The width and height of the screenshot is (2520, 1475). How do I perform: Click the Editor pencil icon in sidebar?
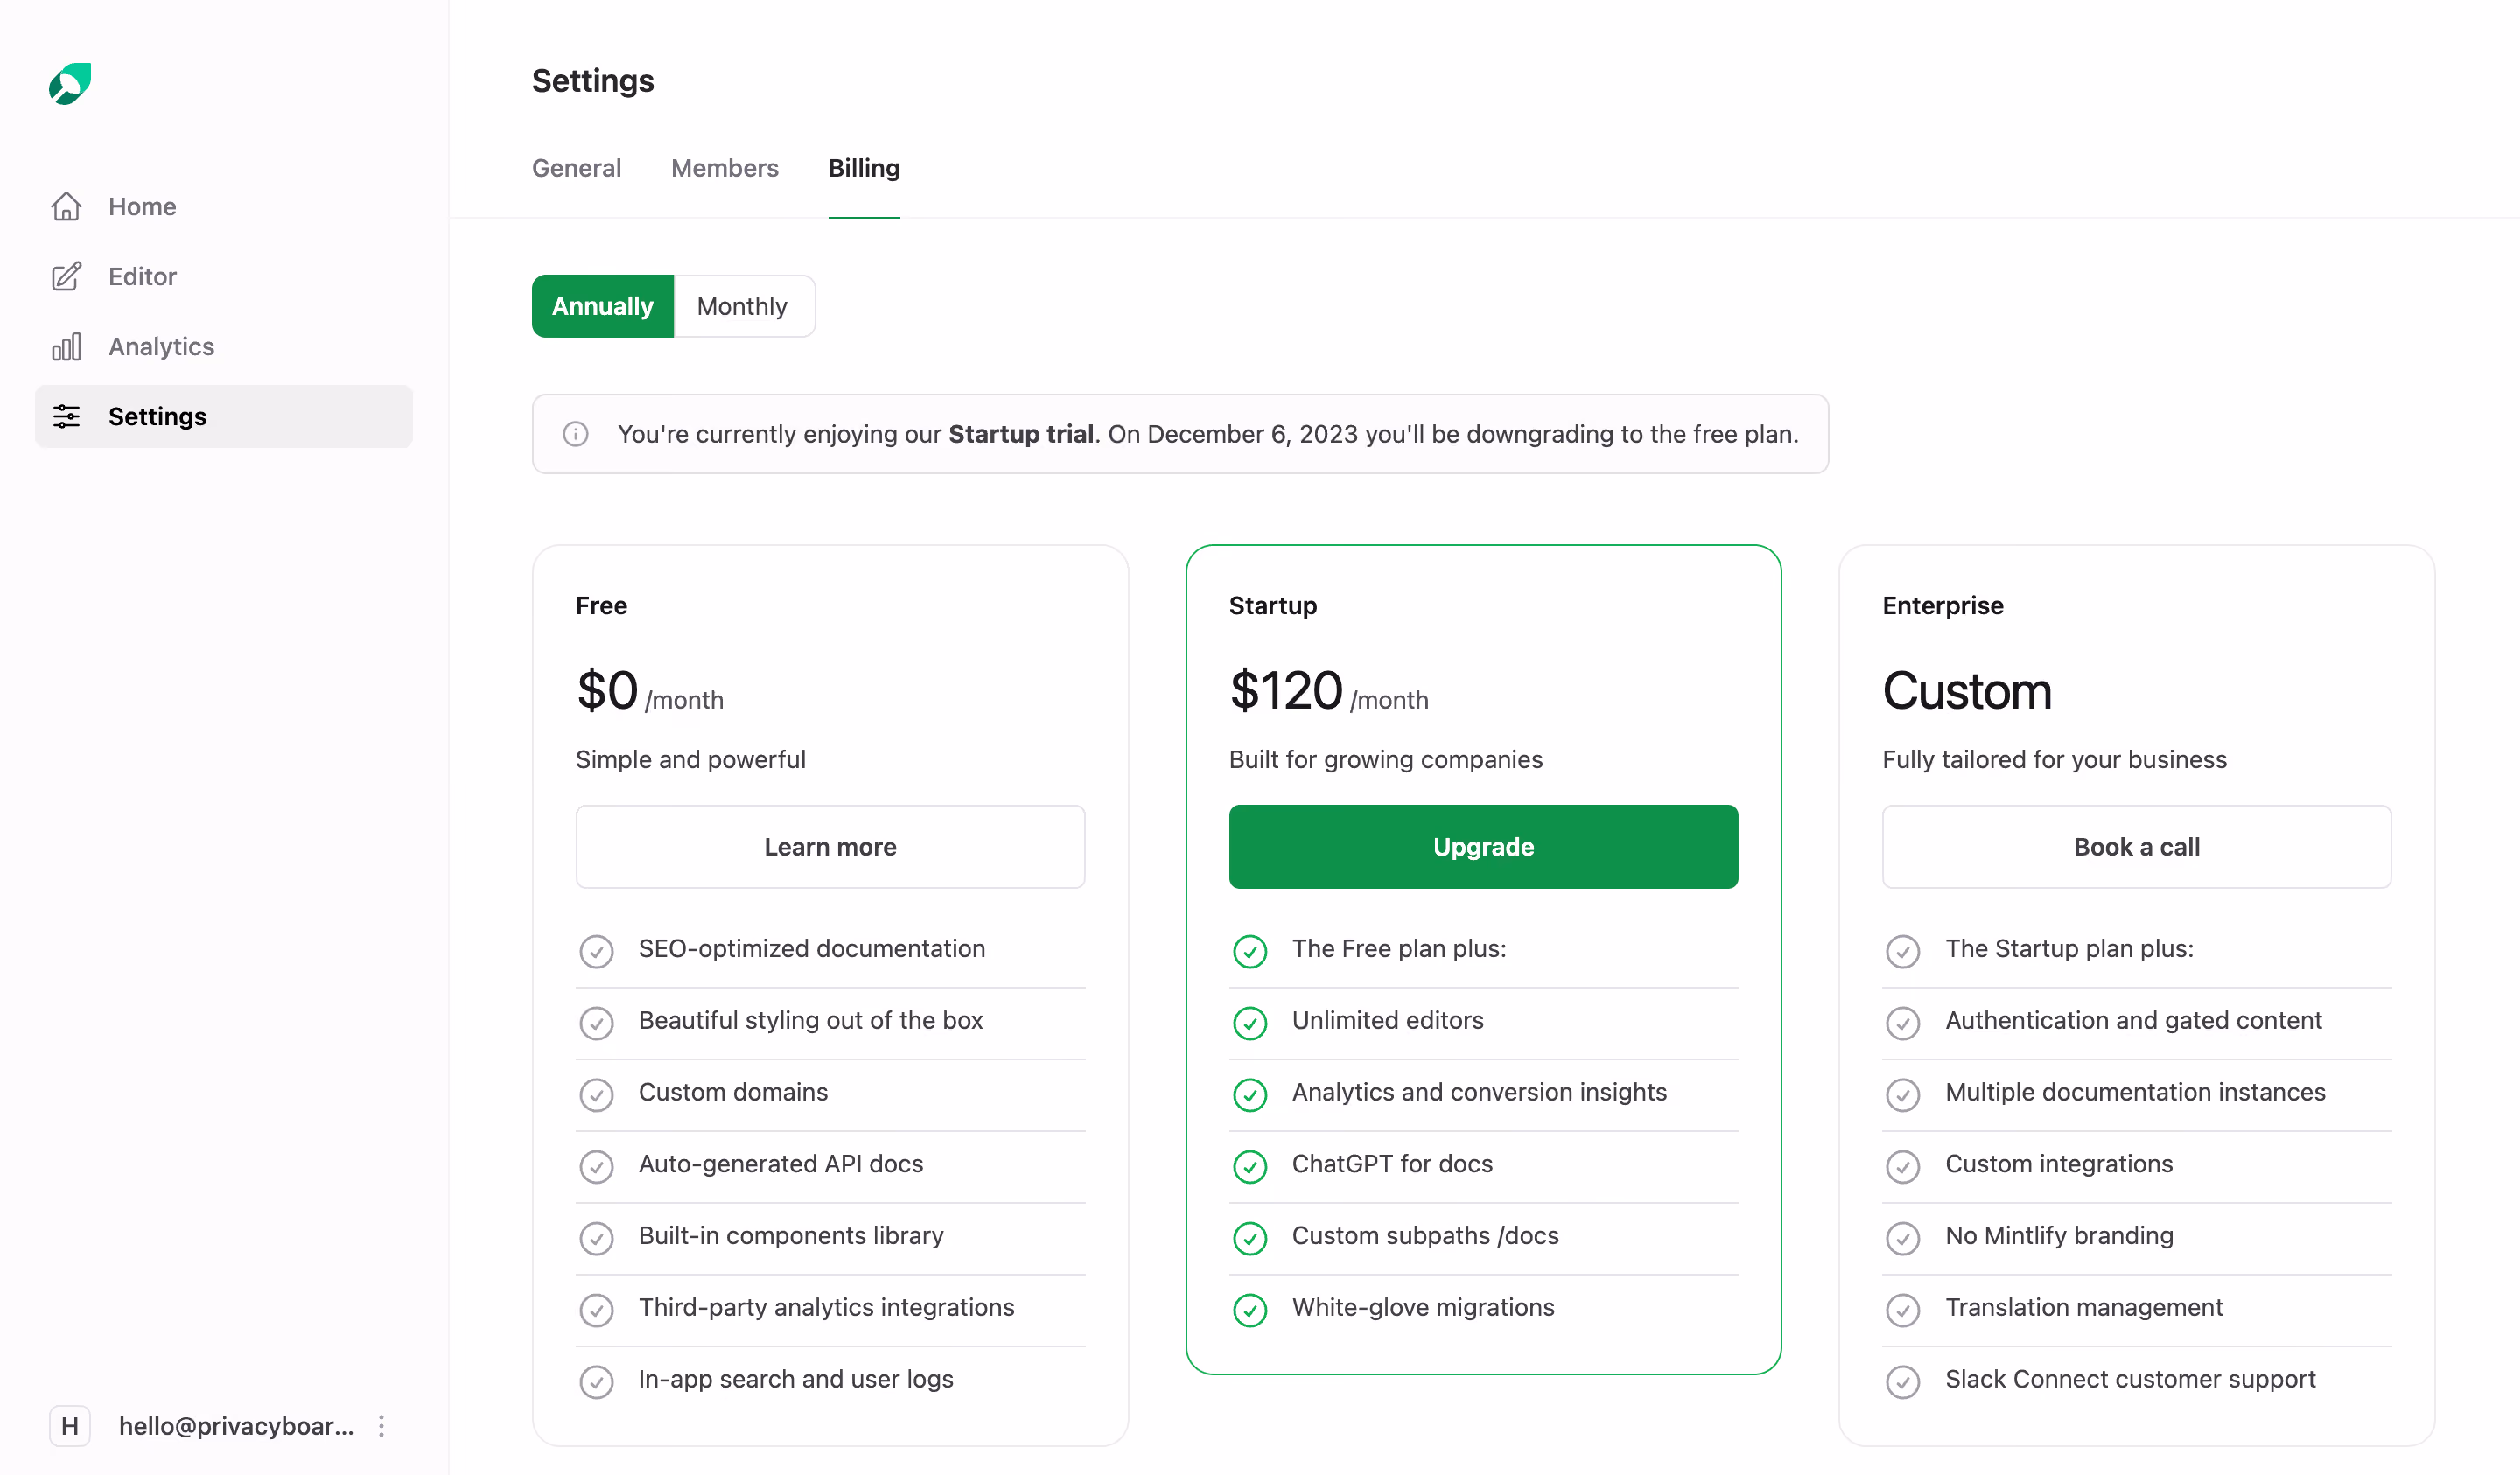point(66,276)
